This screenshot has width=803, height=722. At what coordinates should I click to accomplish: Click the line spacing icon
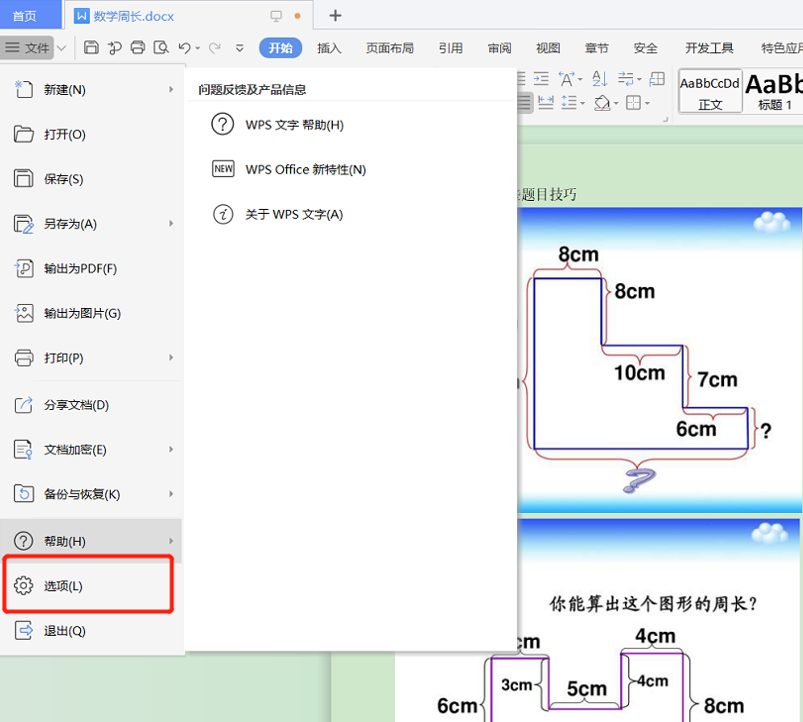pos(570,103)
